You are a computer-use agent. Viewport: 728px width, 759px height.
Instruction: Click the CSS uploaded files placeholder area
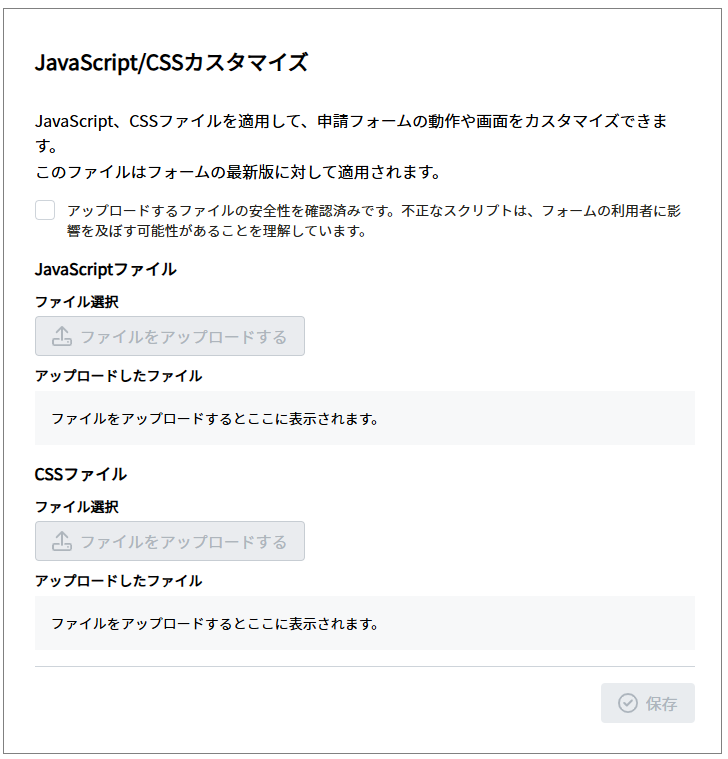[365, 623]
